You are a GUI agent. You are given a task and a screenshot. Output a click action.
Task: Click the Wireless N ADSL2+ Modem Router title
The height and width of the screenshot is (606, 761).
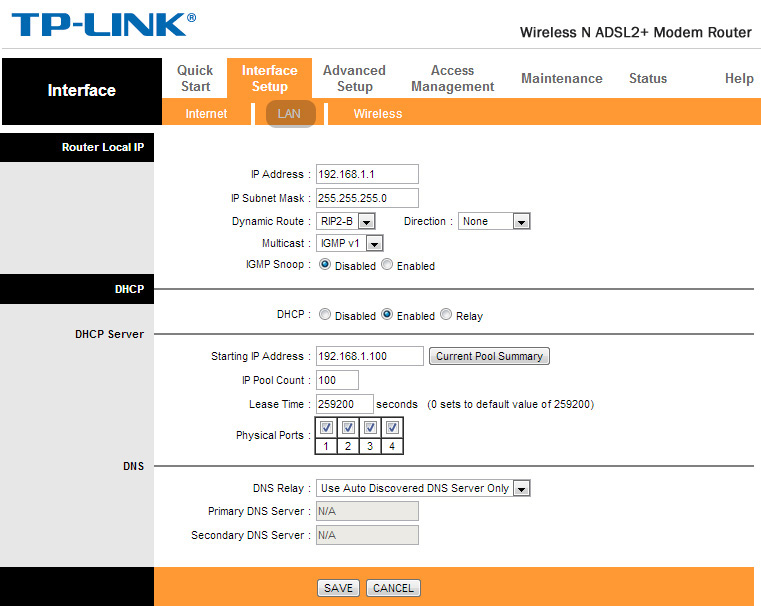(x=636, y=33)
